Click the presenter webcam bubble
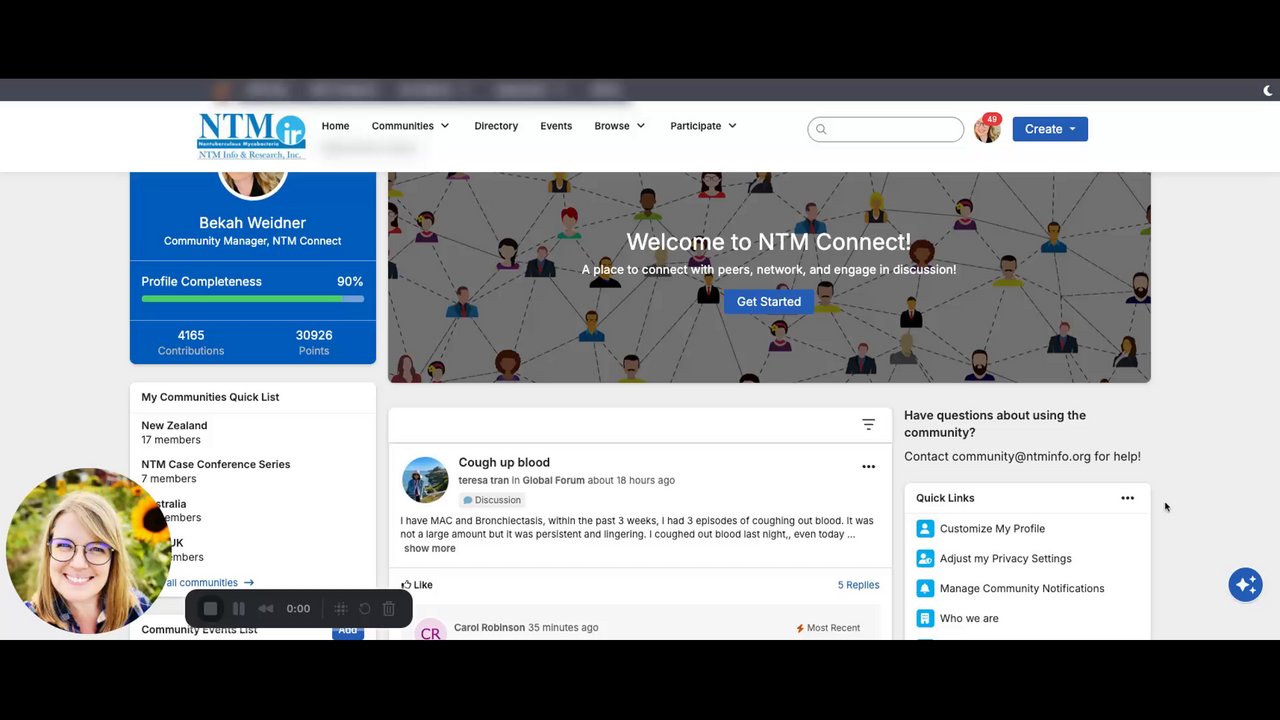The width and height of the screenshot is (1280, 720). click(x=88, y=551)
